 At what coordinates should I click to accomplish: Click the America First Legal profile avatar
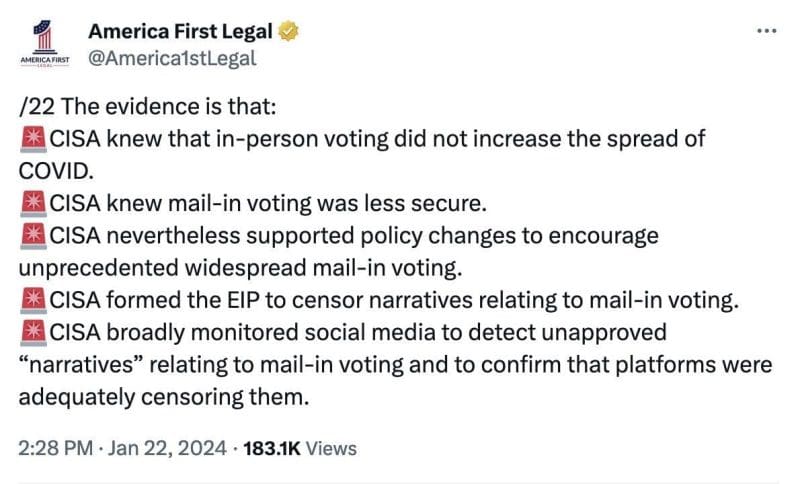[41, 44]
